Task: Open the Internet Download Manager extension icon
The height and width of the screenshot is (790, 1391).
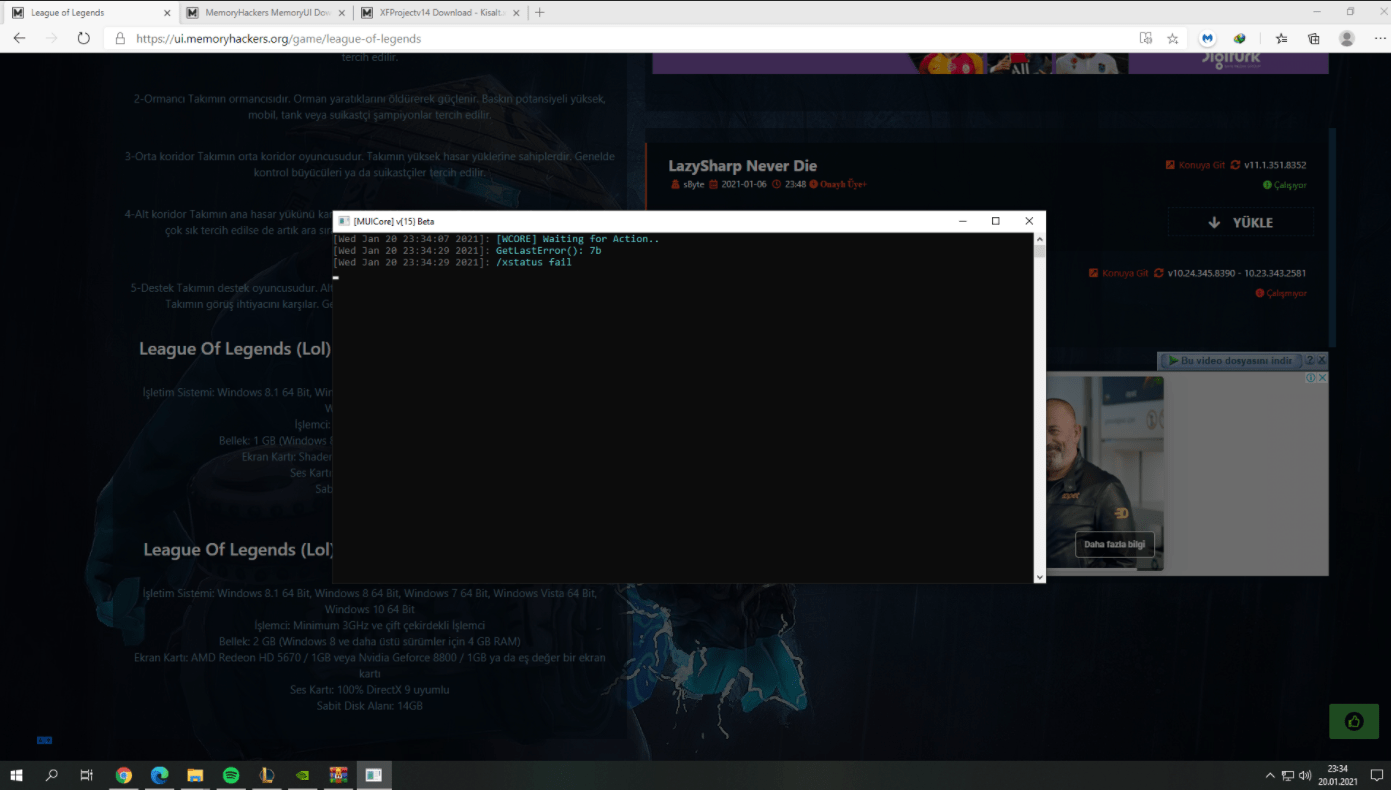Action: tap(1240, 38)
